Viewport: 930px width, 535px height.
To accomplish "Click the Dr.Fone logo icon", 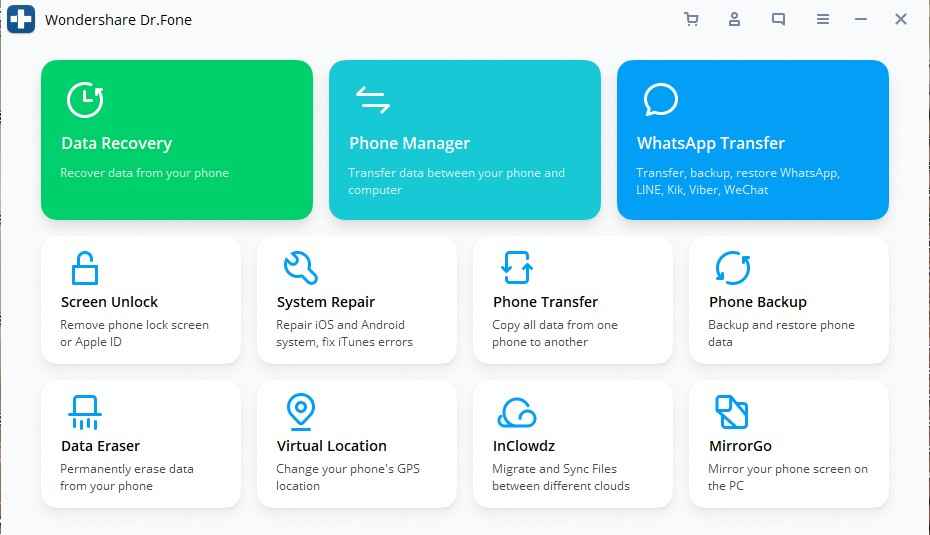I will pyautogui.click(x=21, y=19).
